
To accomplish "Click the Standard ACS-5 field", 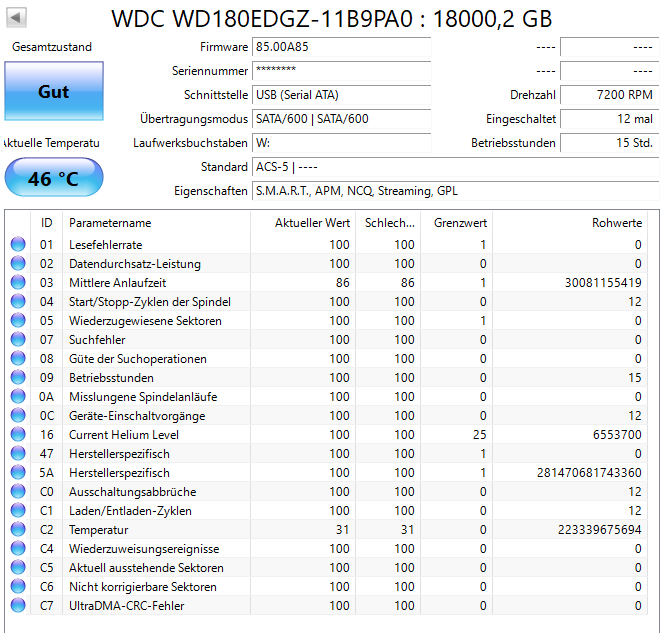I will [x=456, y=167].
